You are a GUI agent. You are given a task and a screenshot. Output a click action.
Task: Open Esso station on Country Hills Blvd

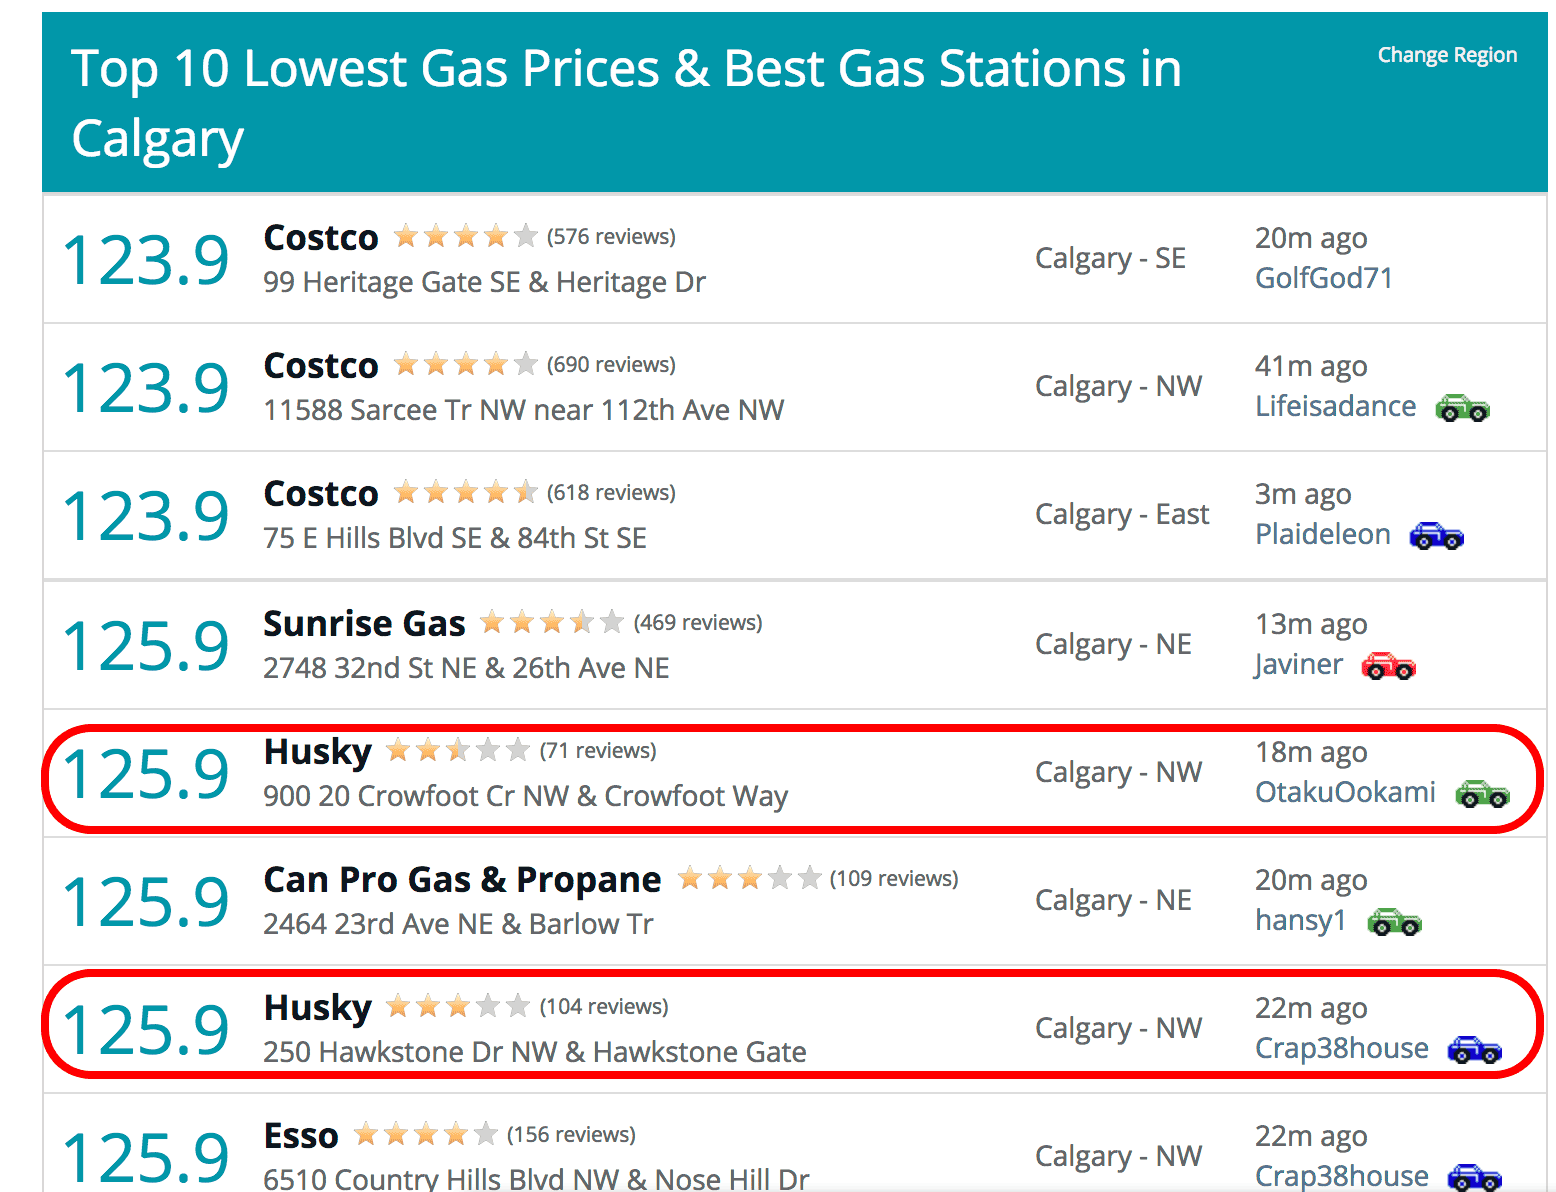coord(301,1136)
